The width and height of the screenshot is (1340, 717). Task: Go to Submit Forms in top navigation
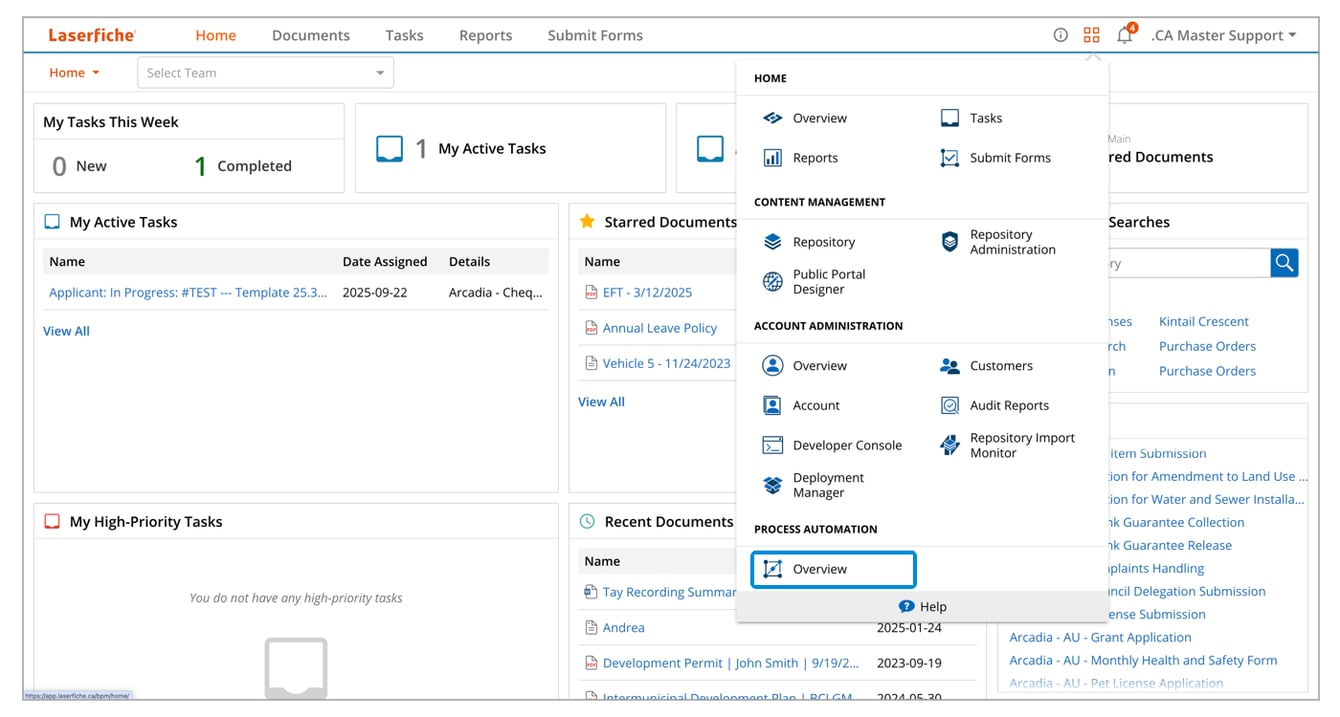pos(595,35)
